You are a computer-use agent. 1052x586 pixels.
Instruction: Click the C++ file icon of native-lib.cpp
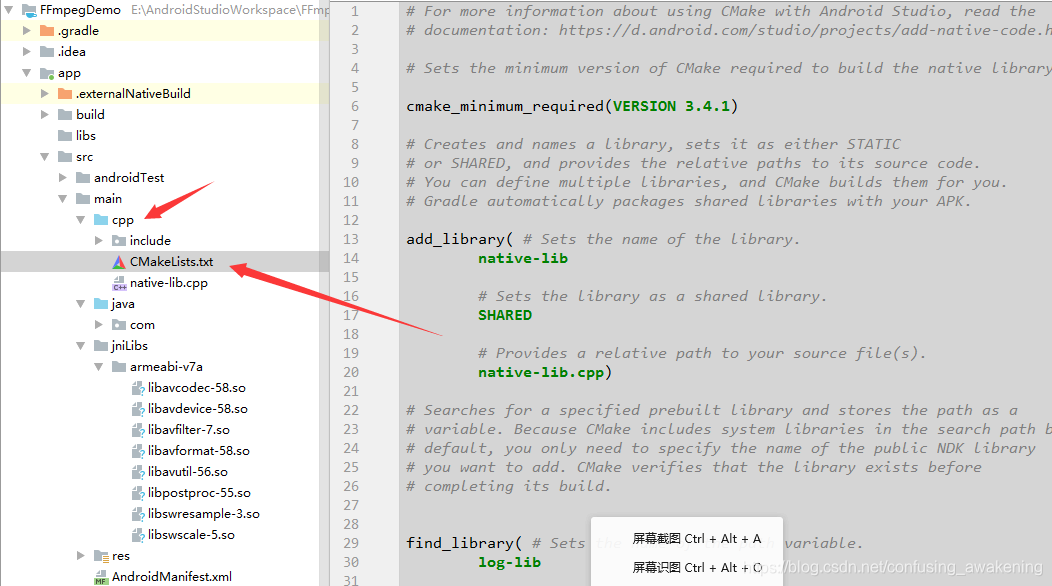tap(119, 283)
